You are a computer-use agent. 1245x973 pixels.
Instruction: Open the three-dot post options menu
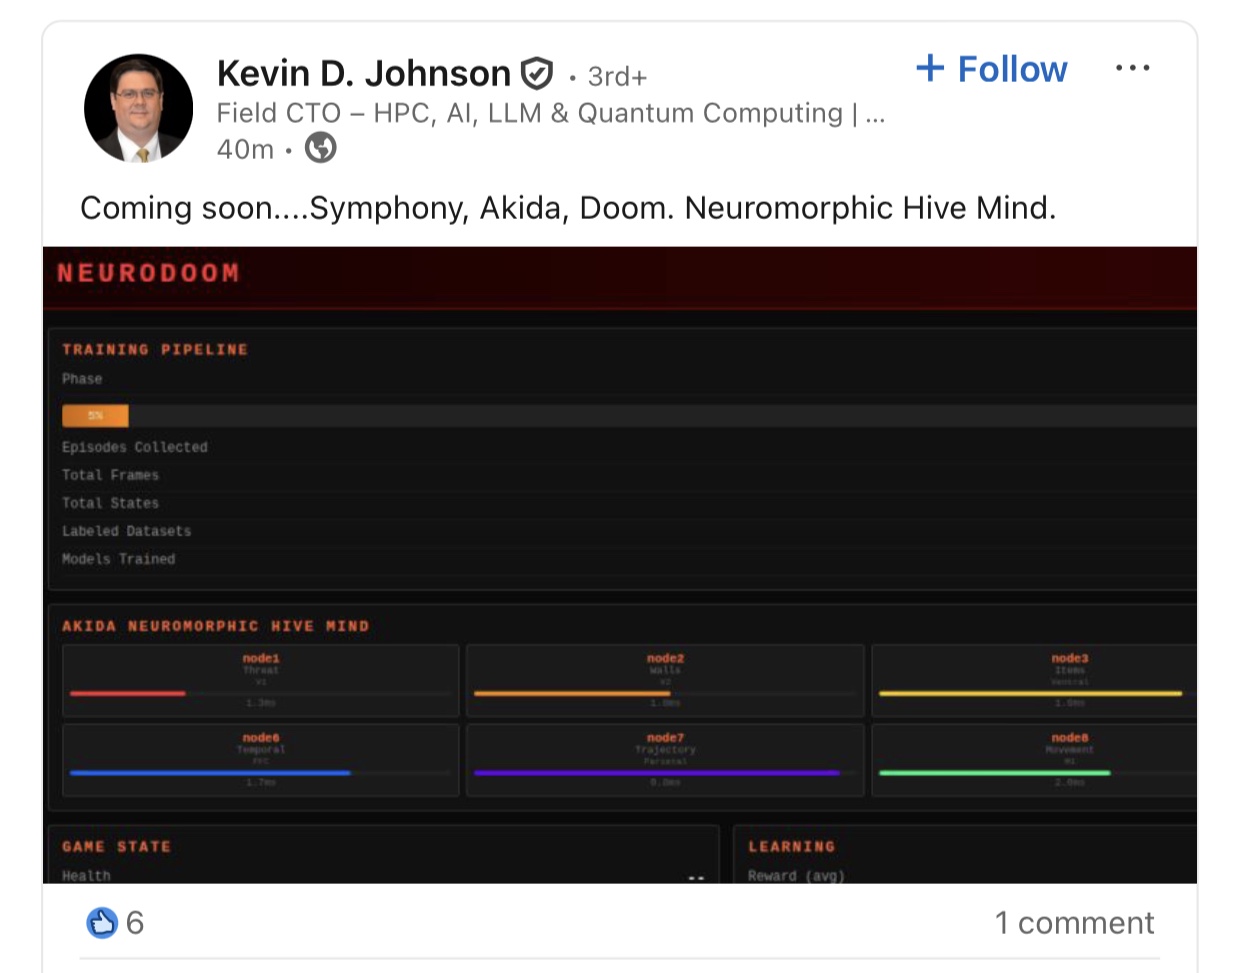[x=1132, y=68]
